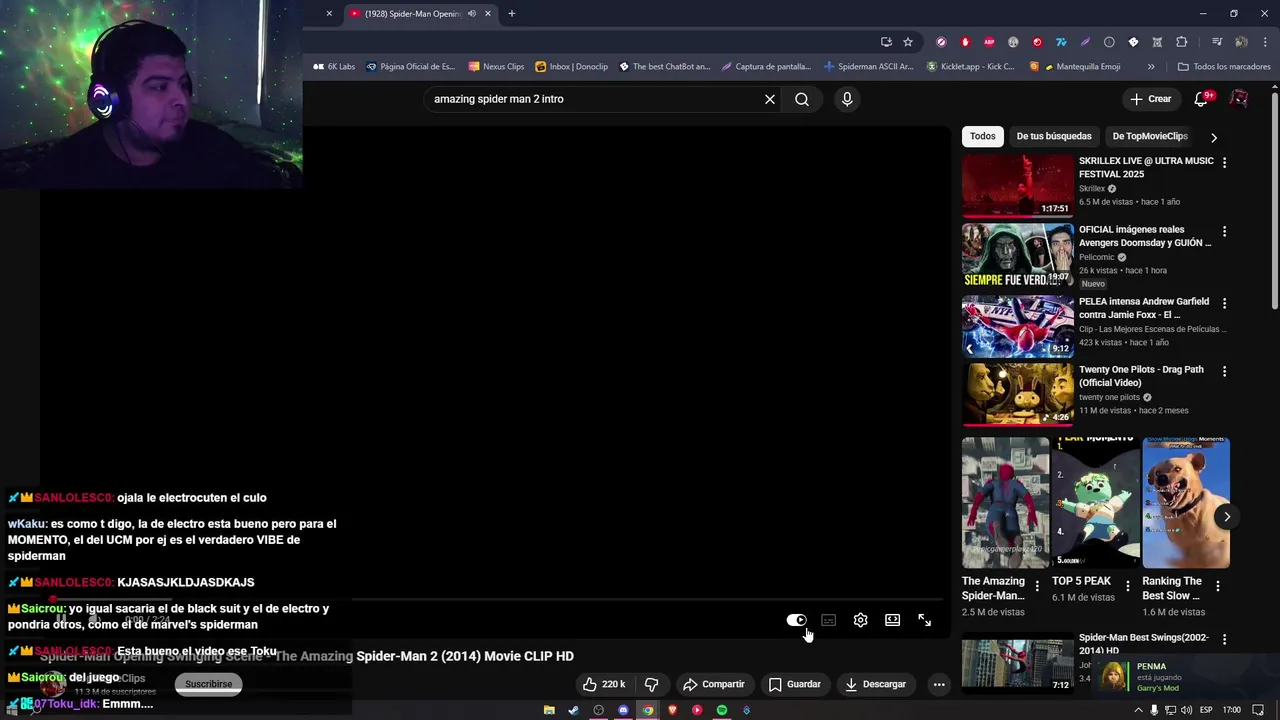The image size is (1280, 720).
Task: Open options for Spider-Man Best Swings video
Action: click(x=1224, y=639)
